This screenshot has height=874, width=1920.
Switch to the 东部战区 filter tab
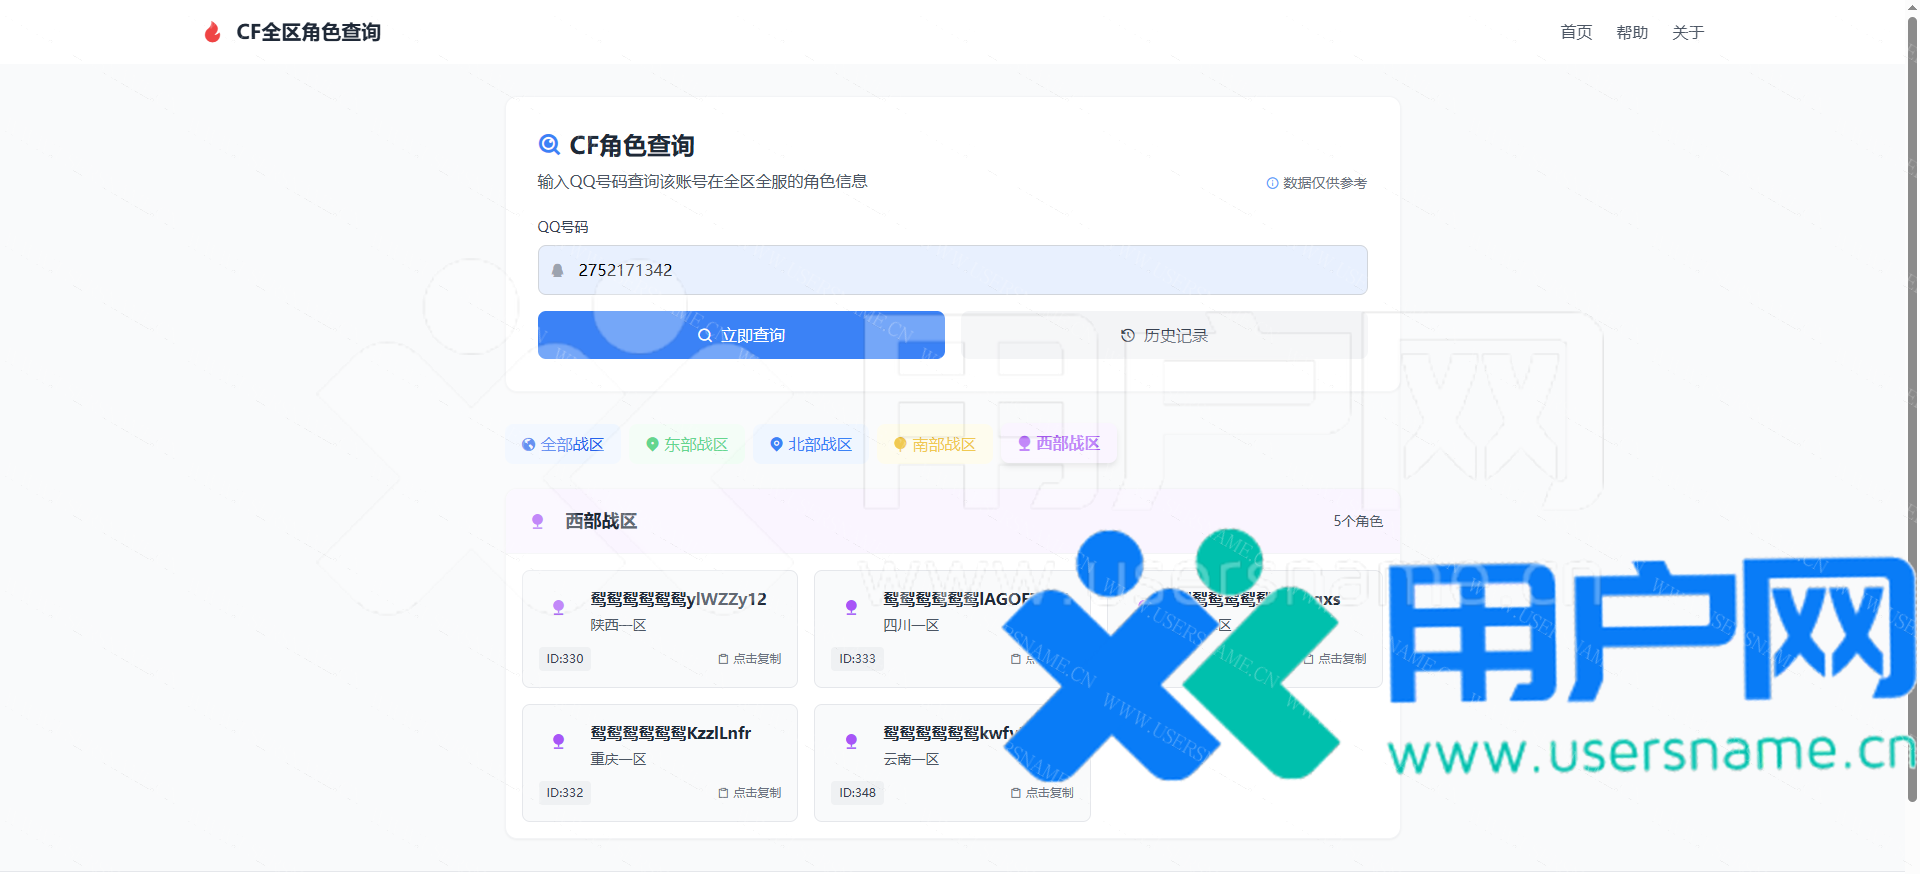coord(687,444)
